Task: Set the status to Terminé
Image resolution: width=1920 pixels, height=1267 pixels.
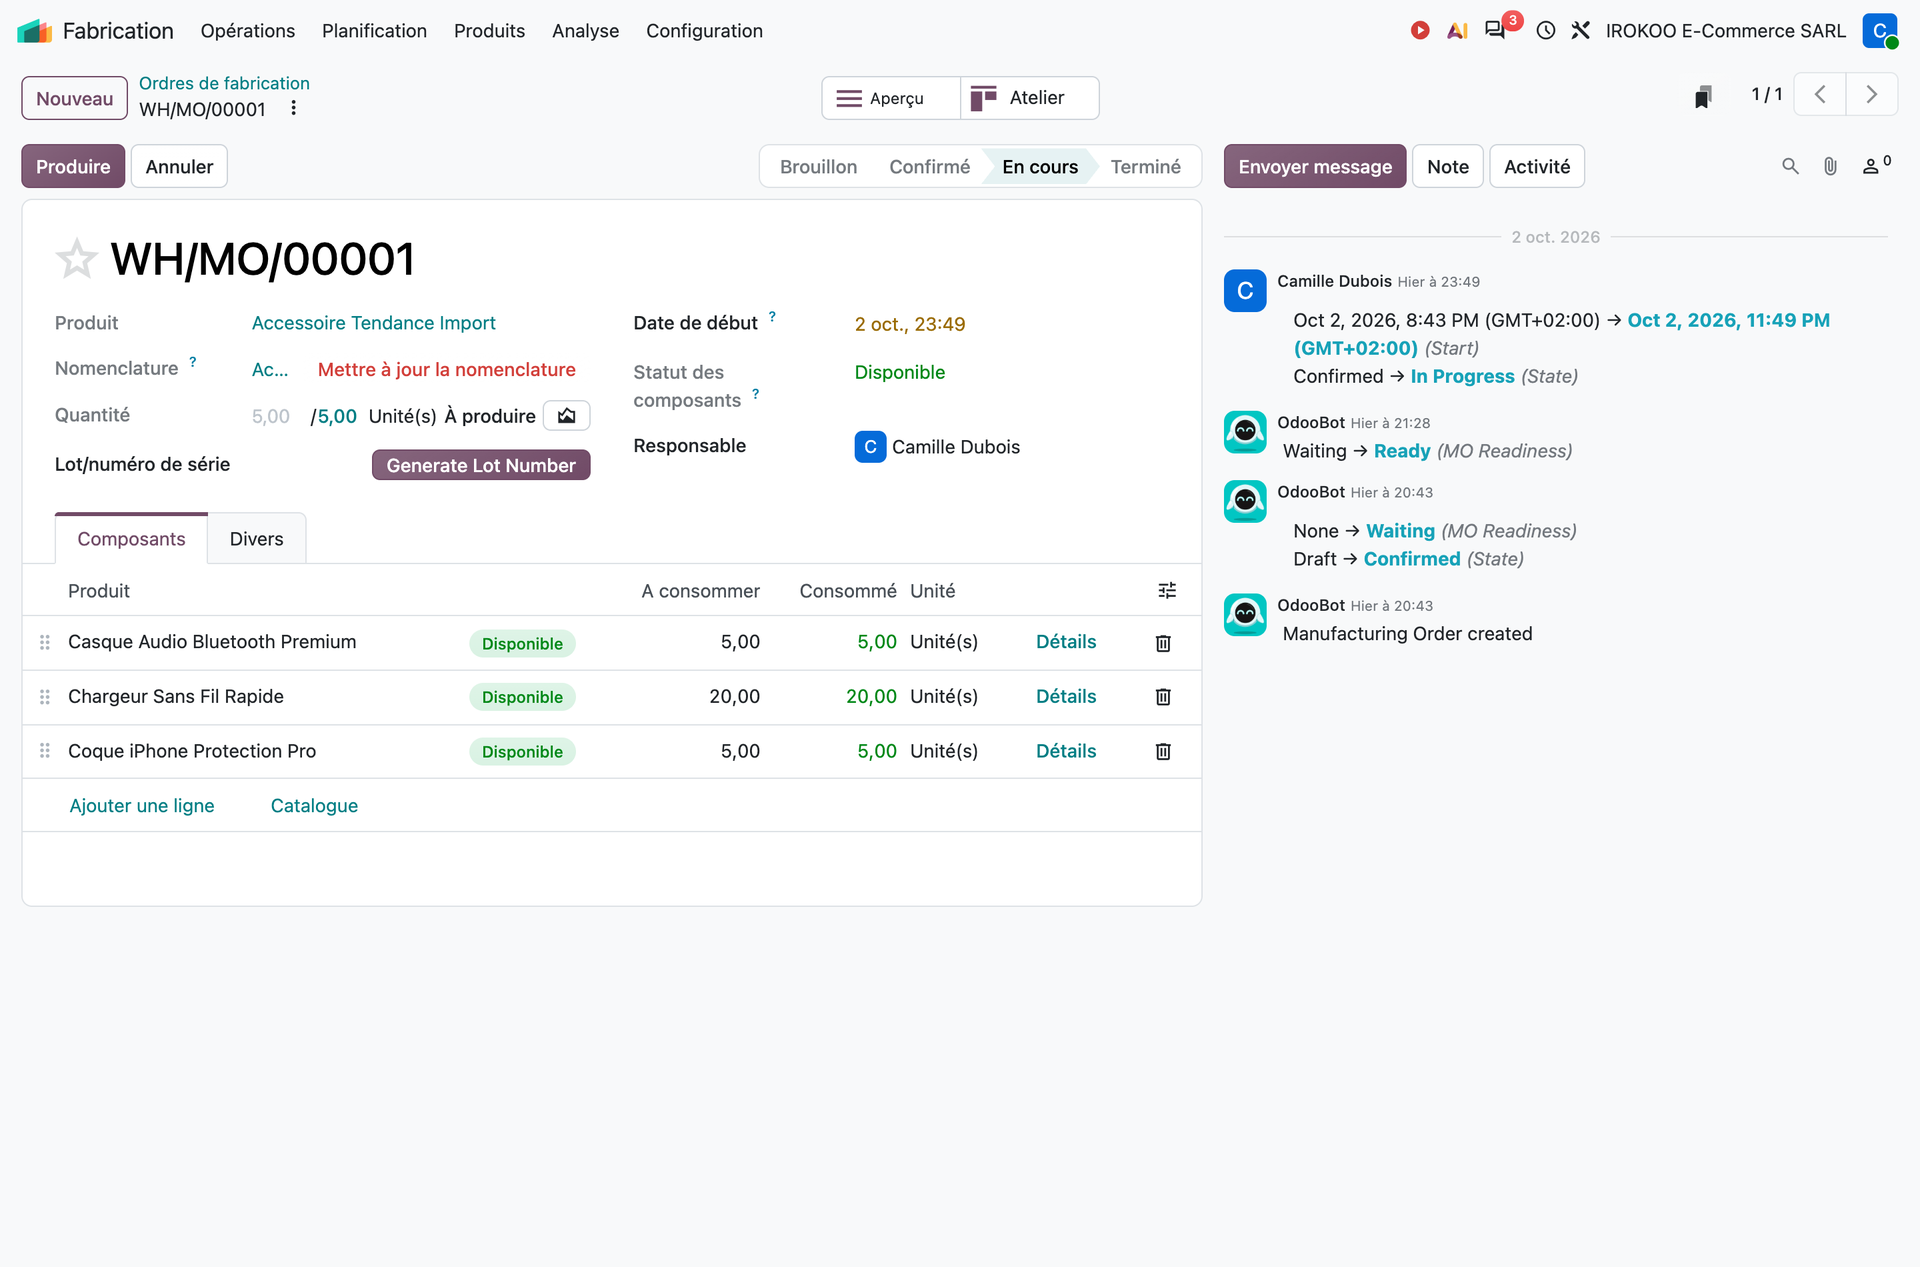Action: [1145, 167]
